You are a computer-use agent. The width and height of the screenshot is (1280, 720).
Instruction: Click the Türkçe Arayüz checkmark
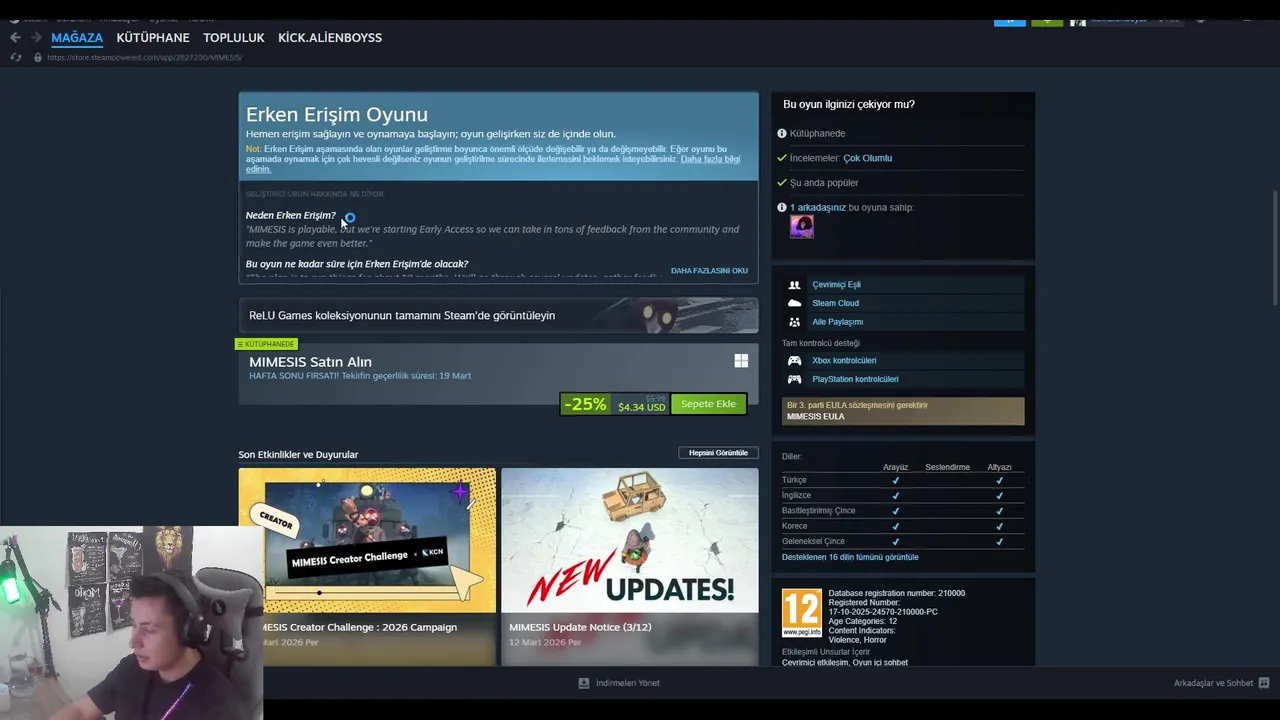click(x=895, y=480)
